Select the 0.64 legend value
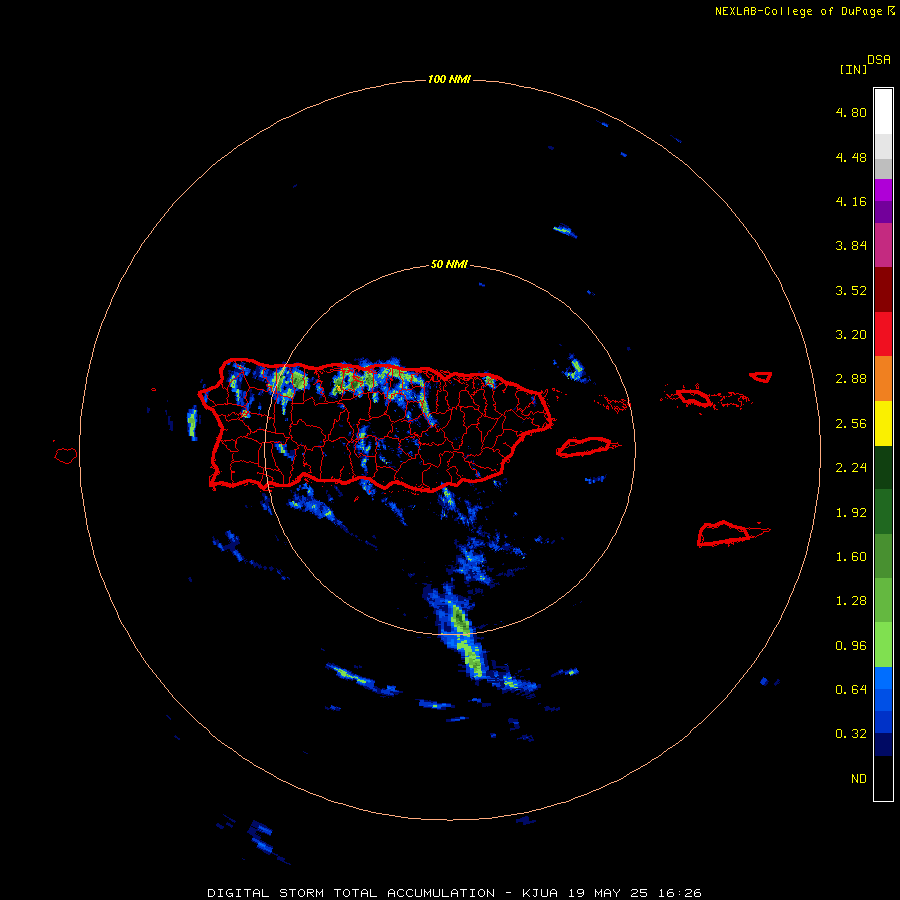Screen dimensions: 900x900 [851, 689]
